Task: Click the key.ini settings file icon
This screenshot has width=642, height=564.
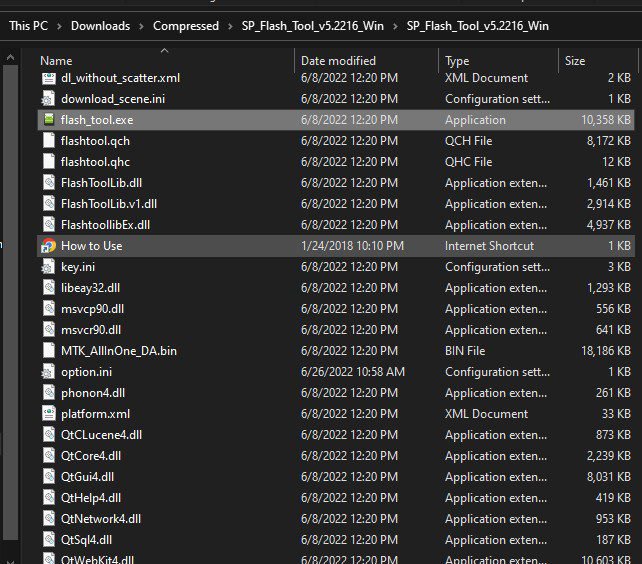Action: point(48,267)
